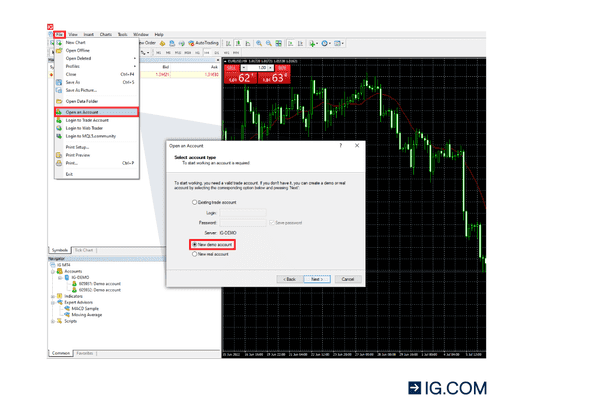
Task: Expand the Indicators tree node
Action: click(53, 296)
